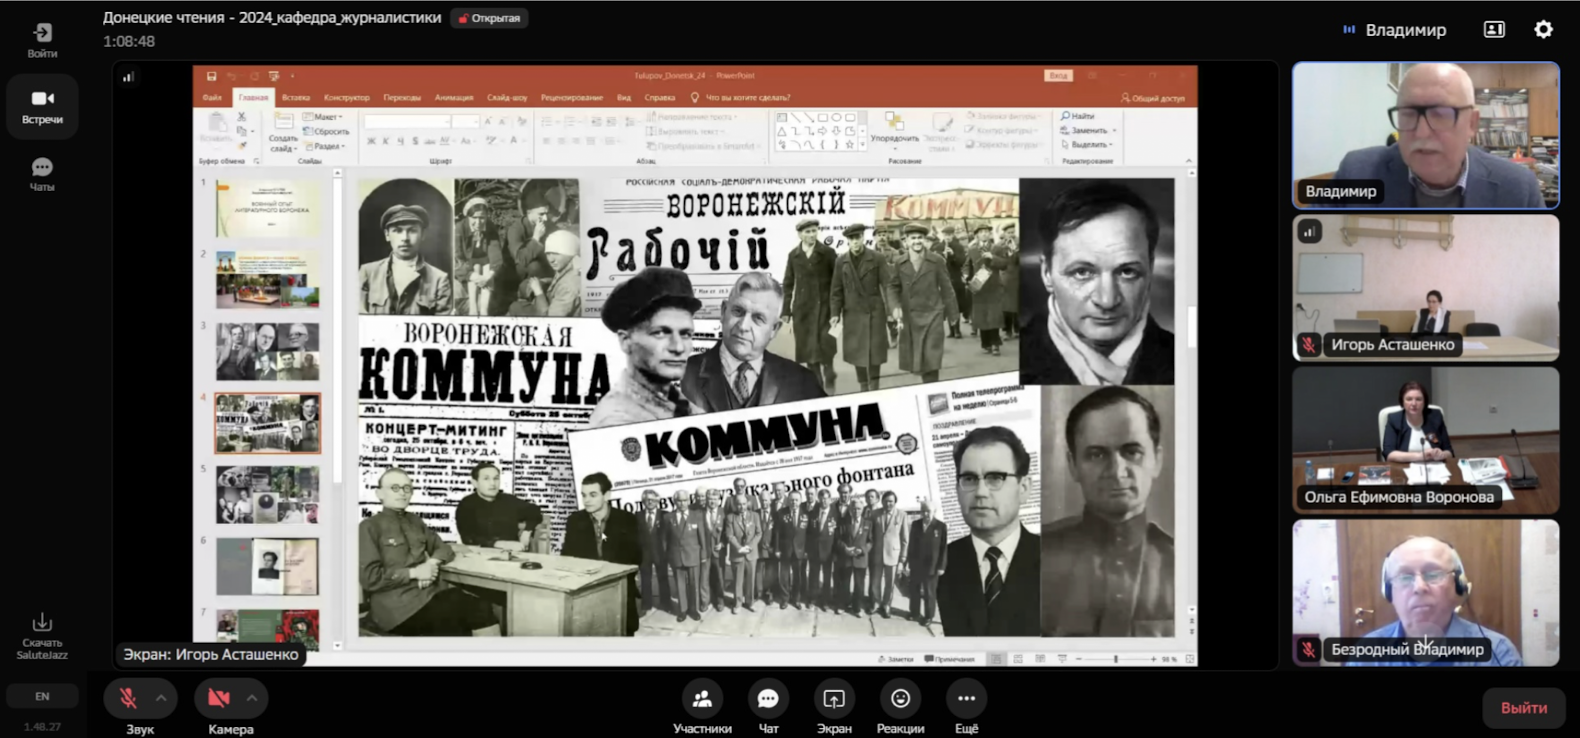Click fit slide to window icon
Image resolution: width=1580 pixels, height=738 pixels.
point(1189,659)
